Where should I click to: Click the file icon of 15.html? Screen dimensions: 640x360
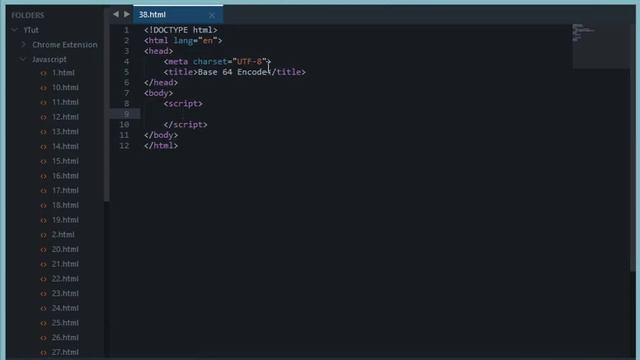click(44, 161)
